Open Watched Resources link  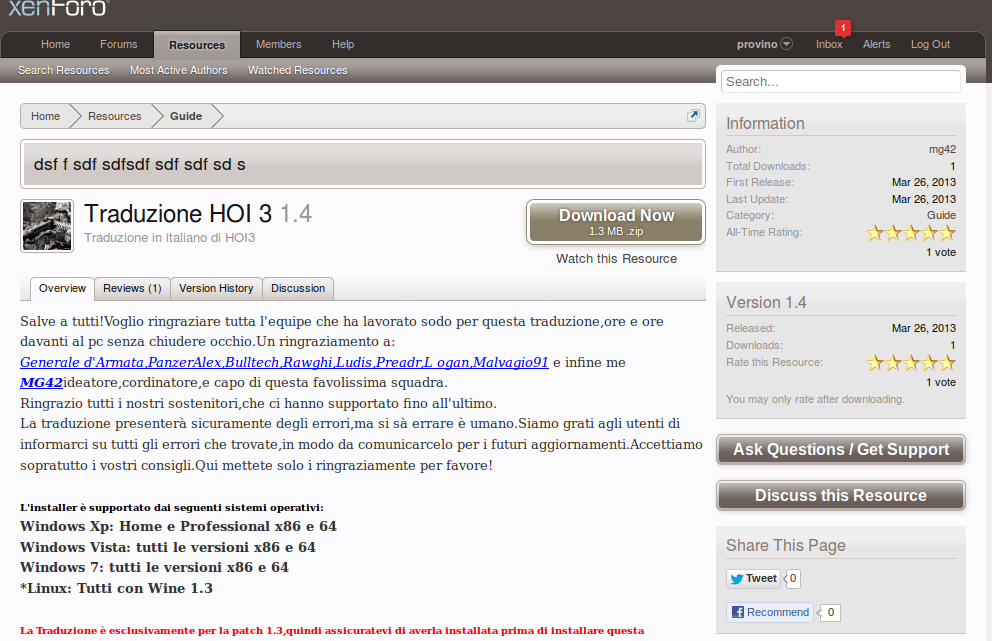coord(297,70)
